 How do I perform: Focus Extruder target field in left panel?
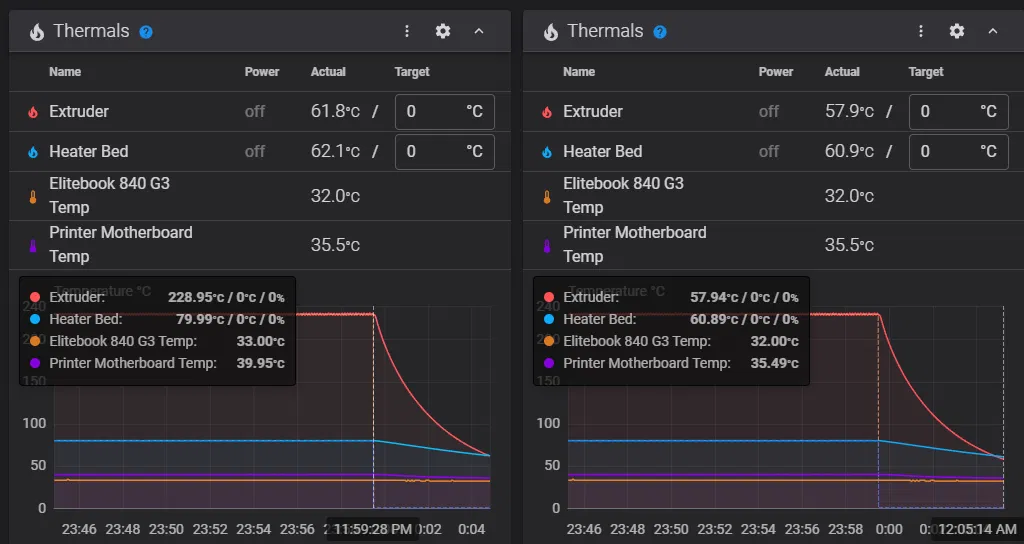click(445, 112)
